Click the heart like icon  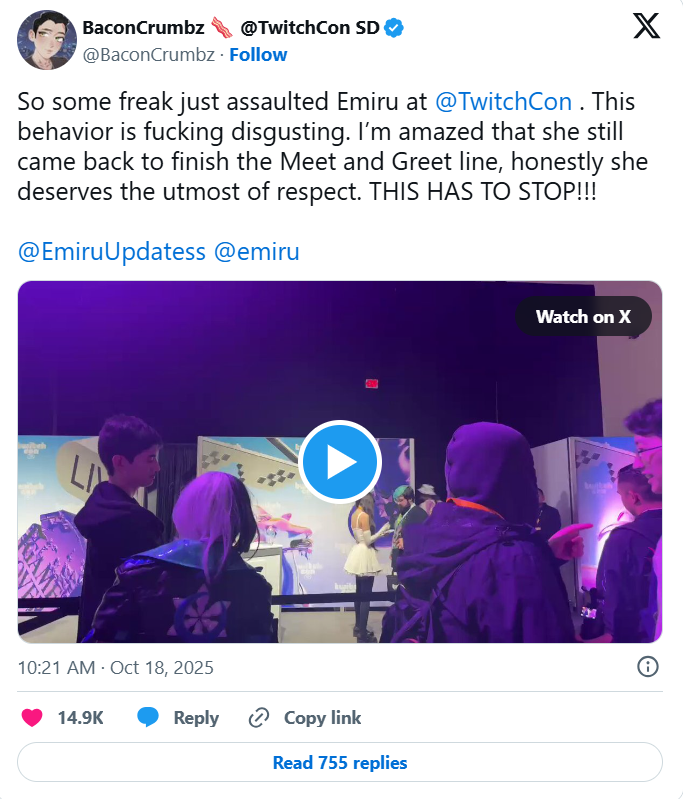(x=33, y=717)
